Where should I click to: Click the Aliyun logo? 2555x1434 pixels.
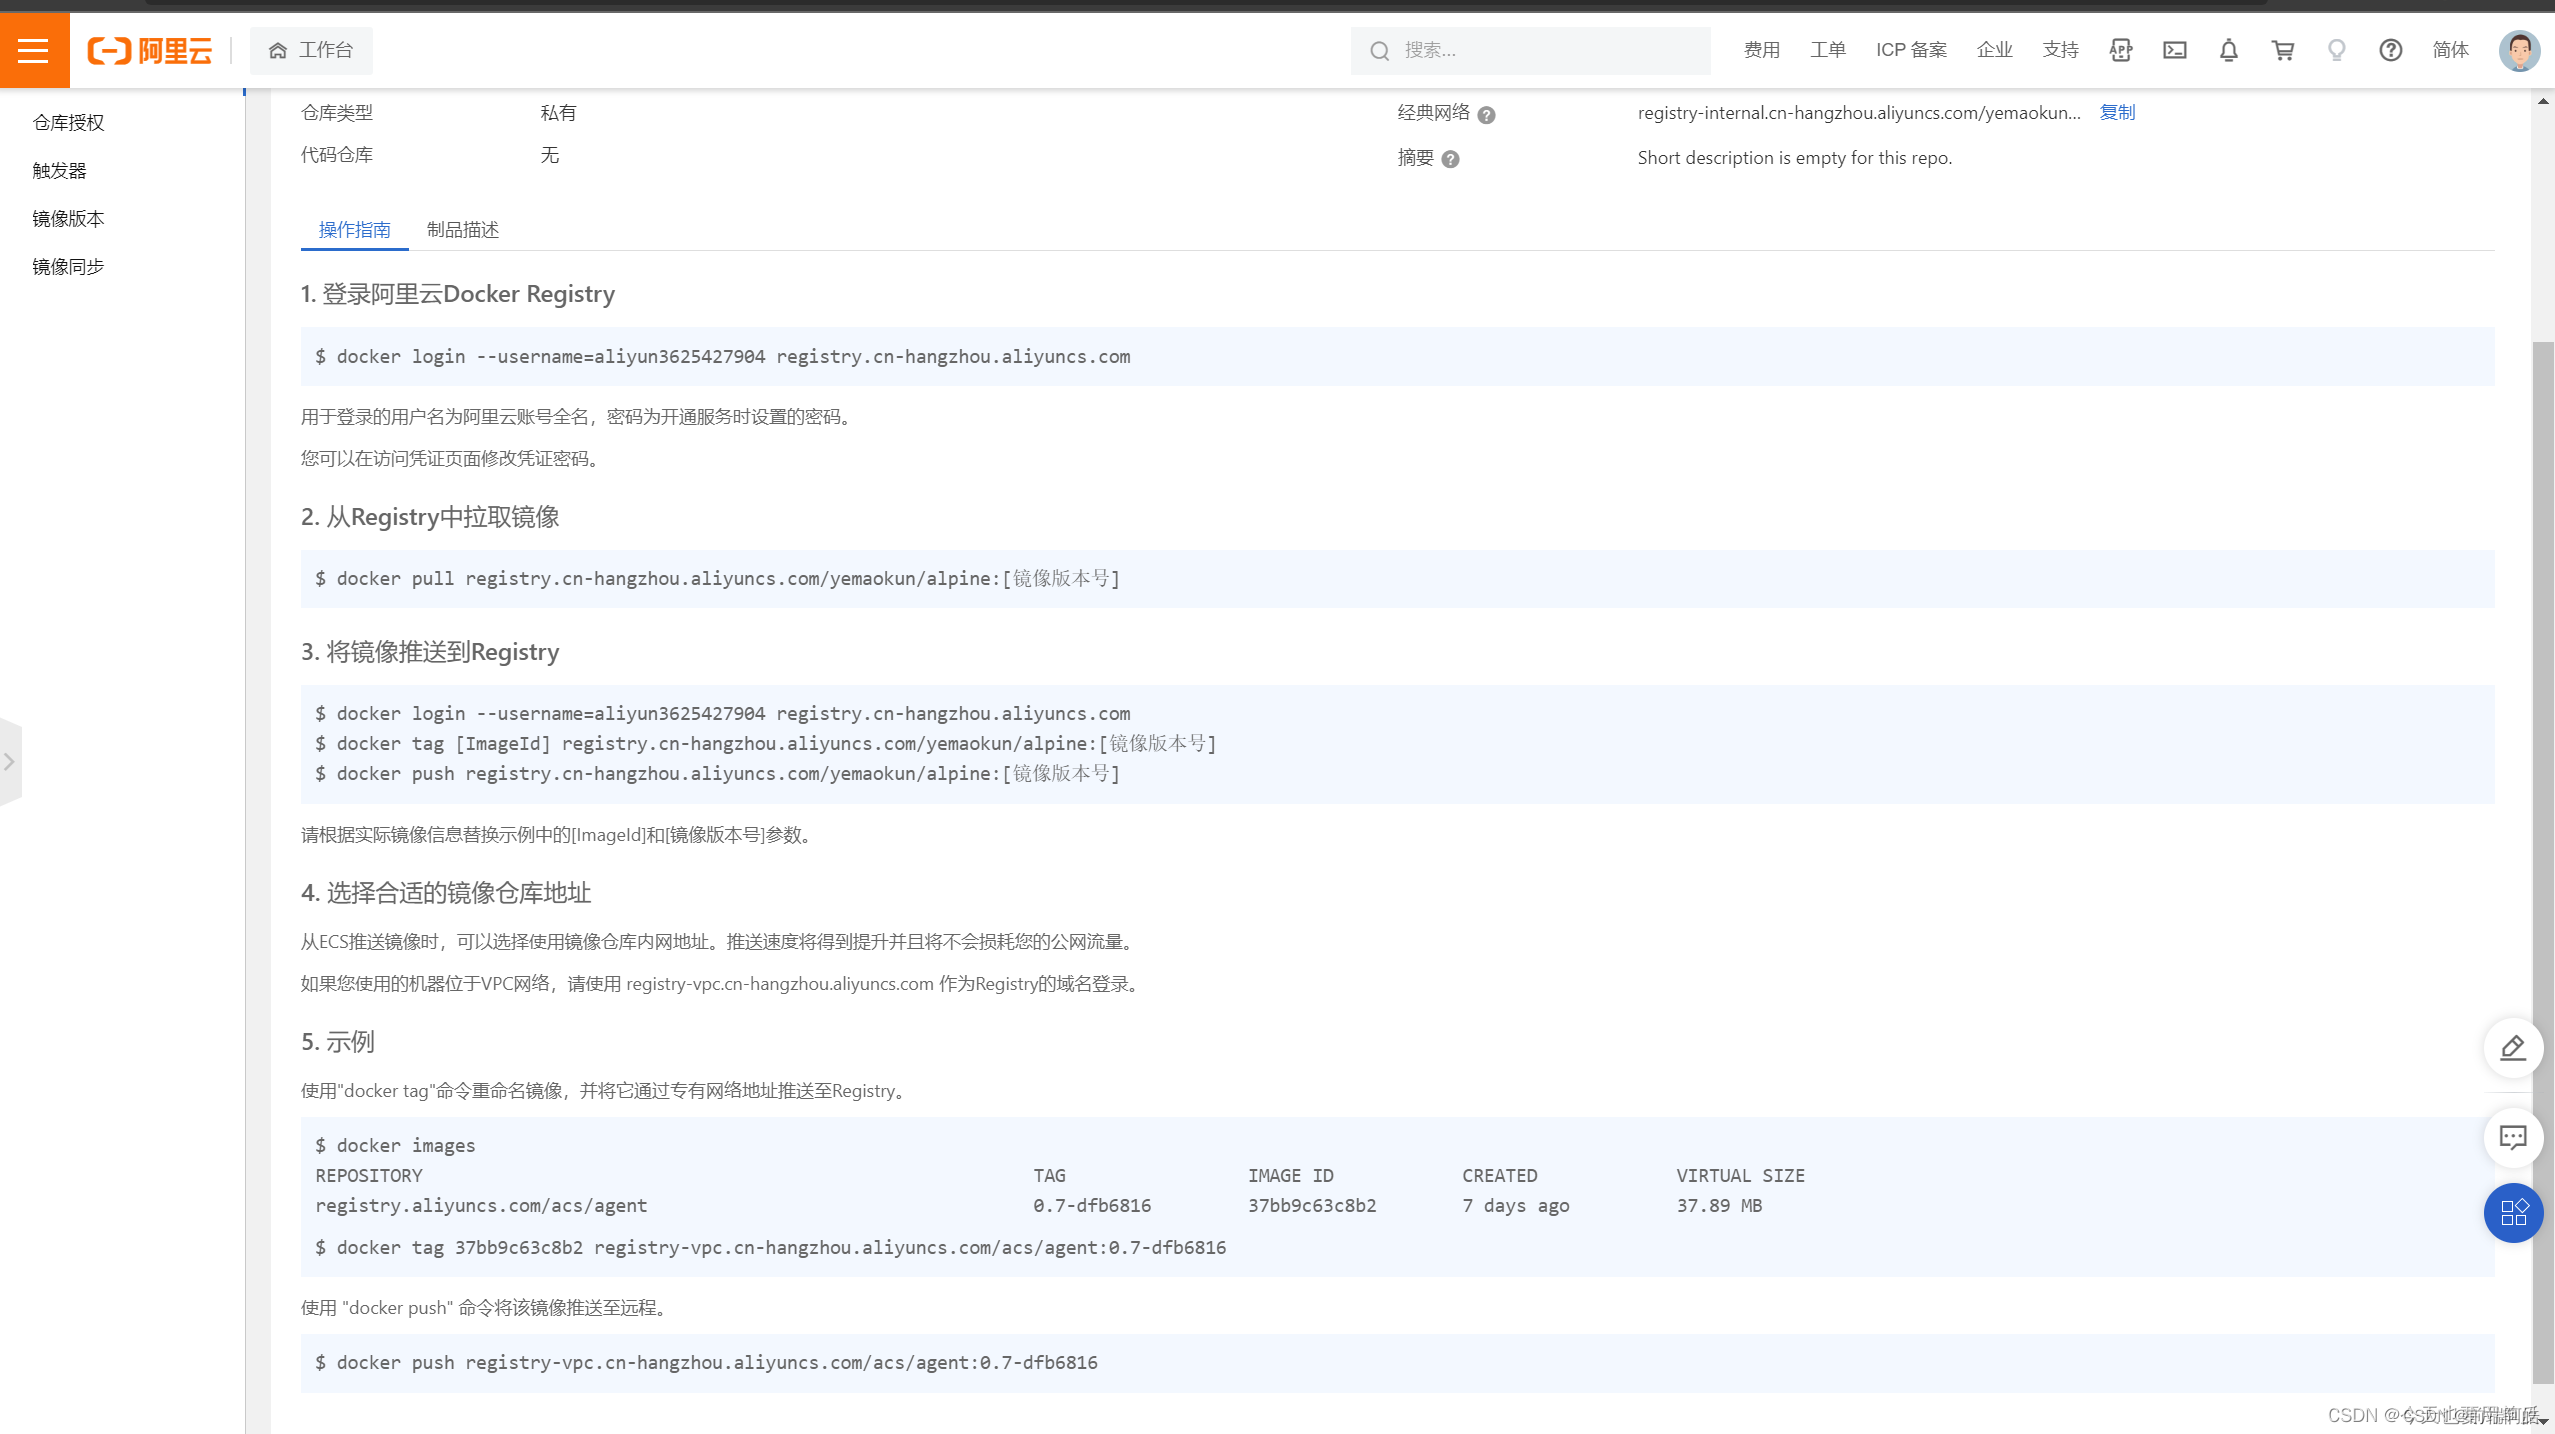pos(150,50)
